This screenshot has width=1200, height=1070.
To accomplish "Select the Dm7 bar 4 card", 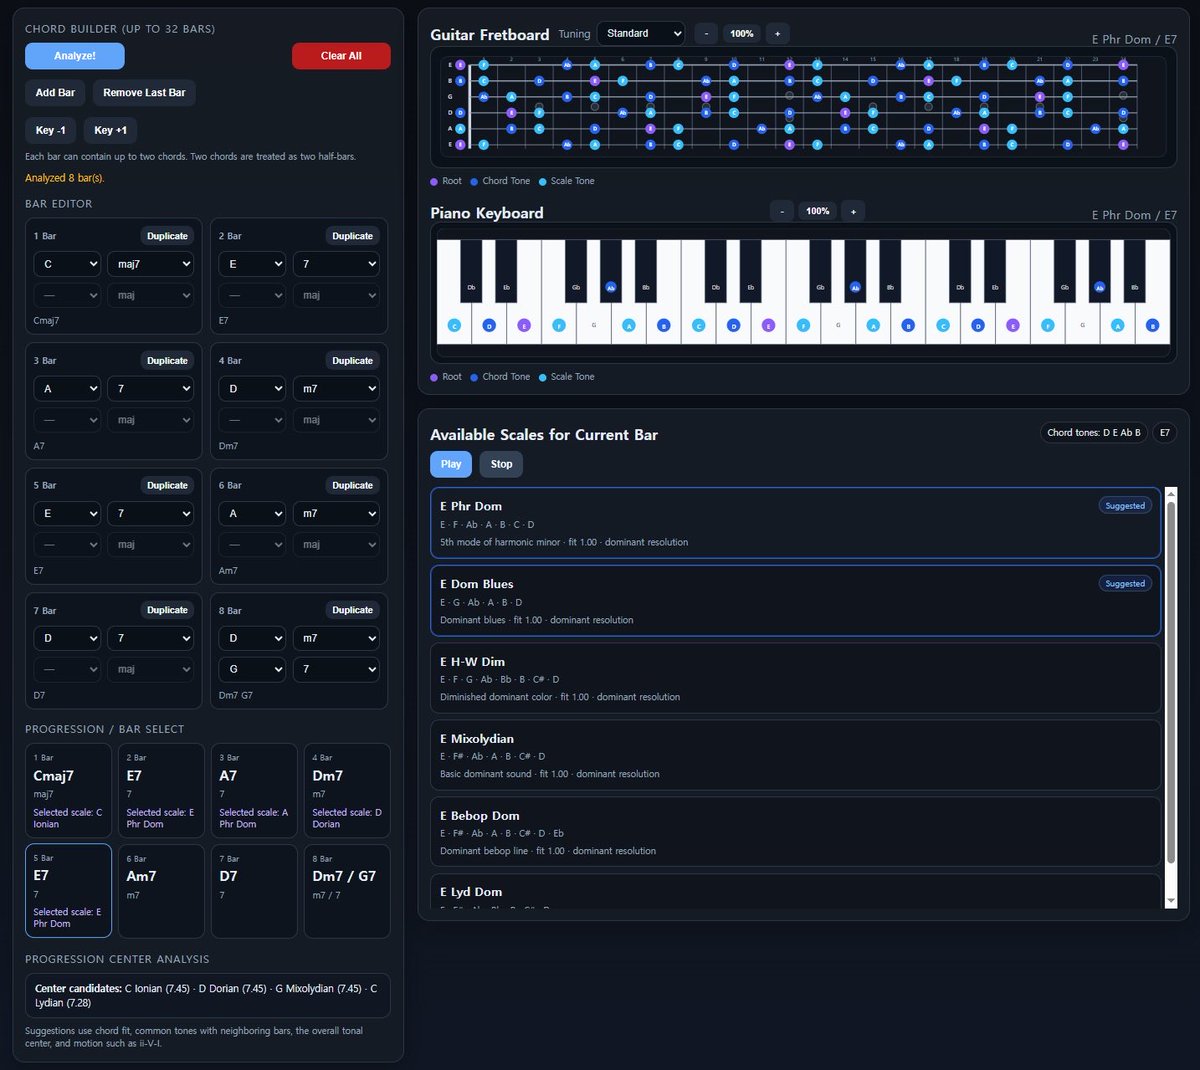I will [347, 790].
